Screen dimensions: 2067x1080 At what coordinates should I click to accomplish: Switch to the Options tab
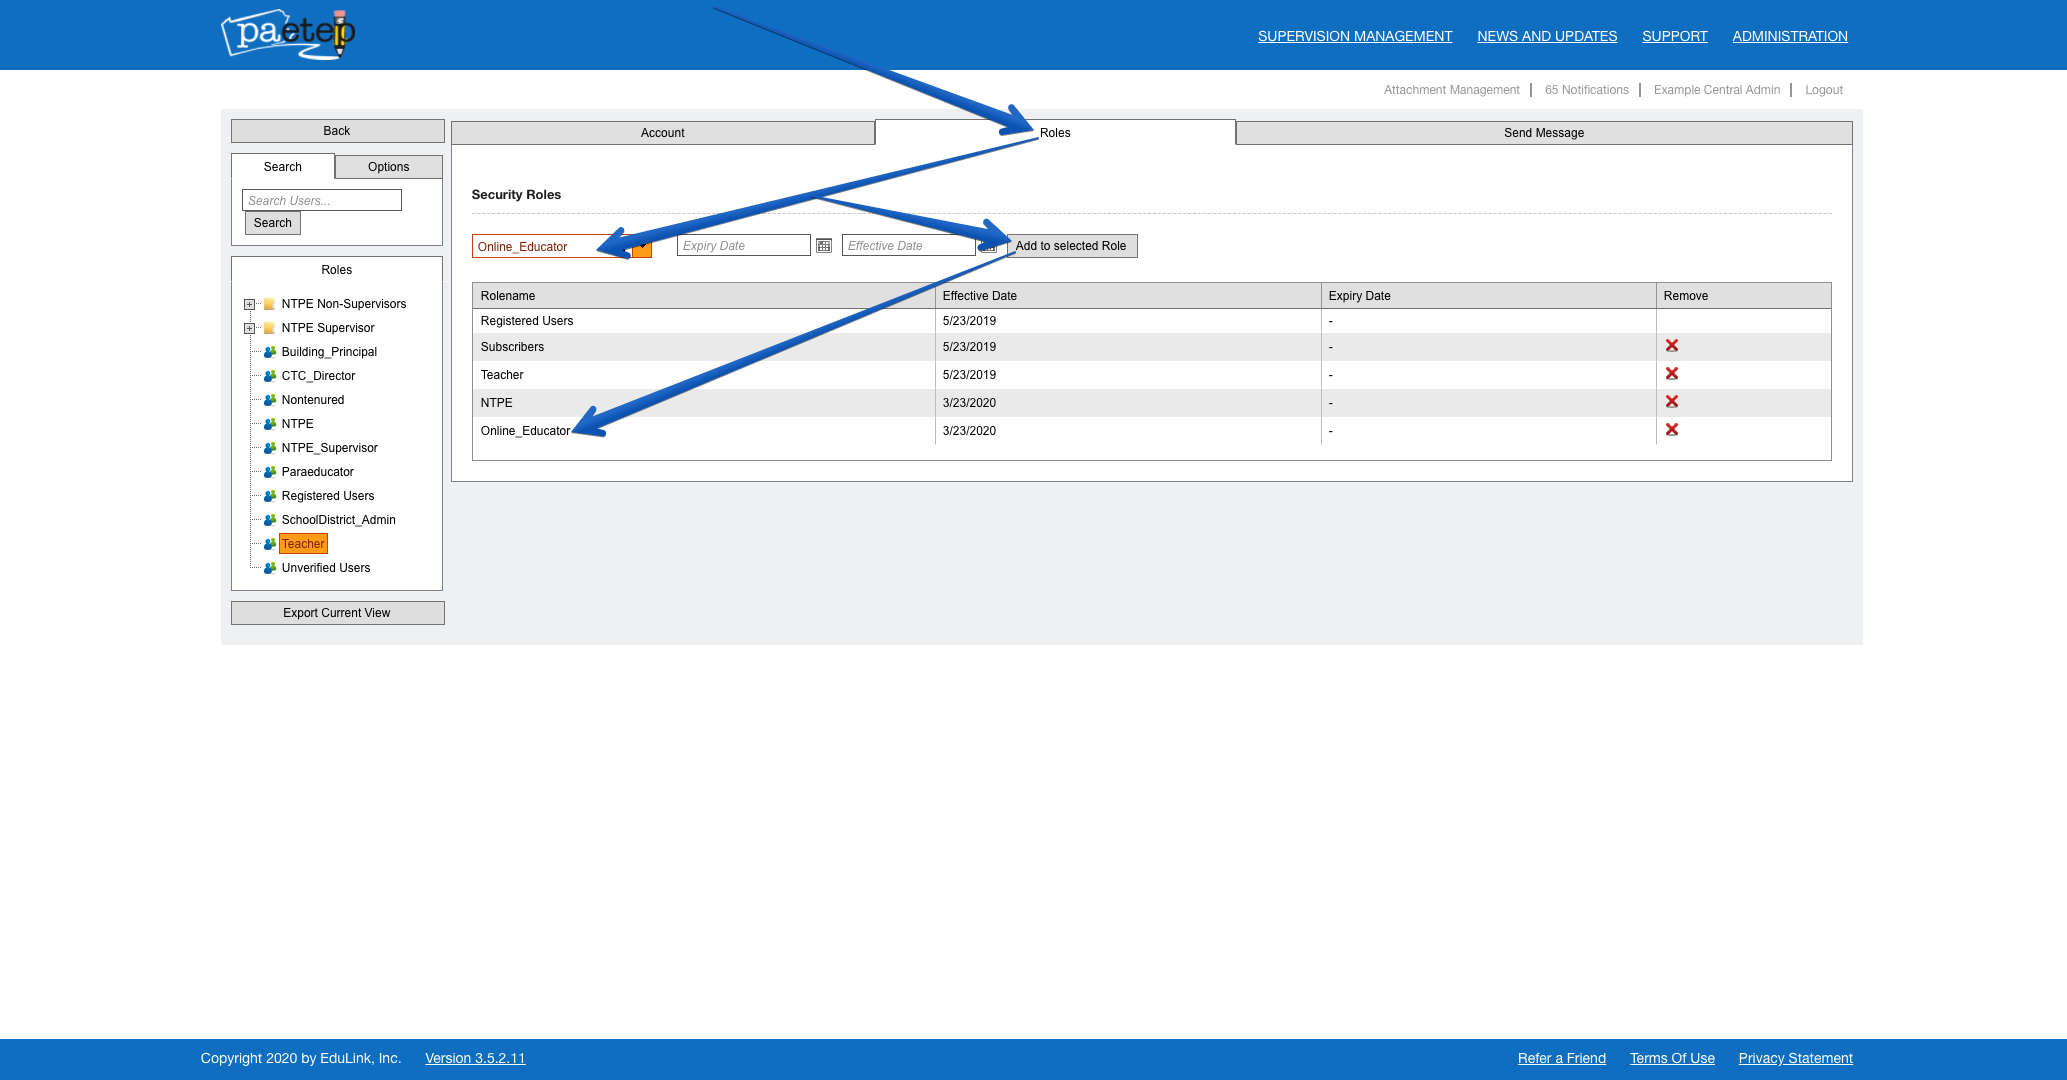388,167
